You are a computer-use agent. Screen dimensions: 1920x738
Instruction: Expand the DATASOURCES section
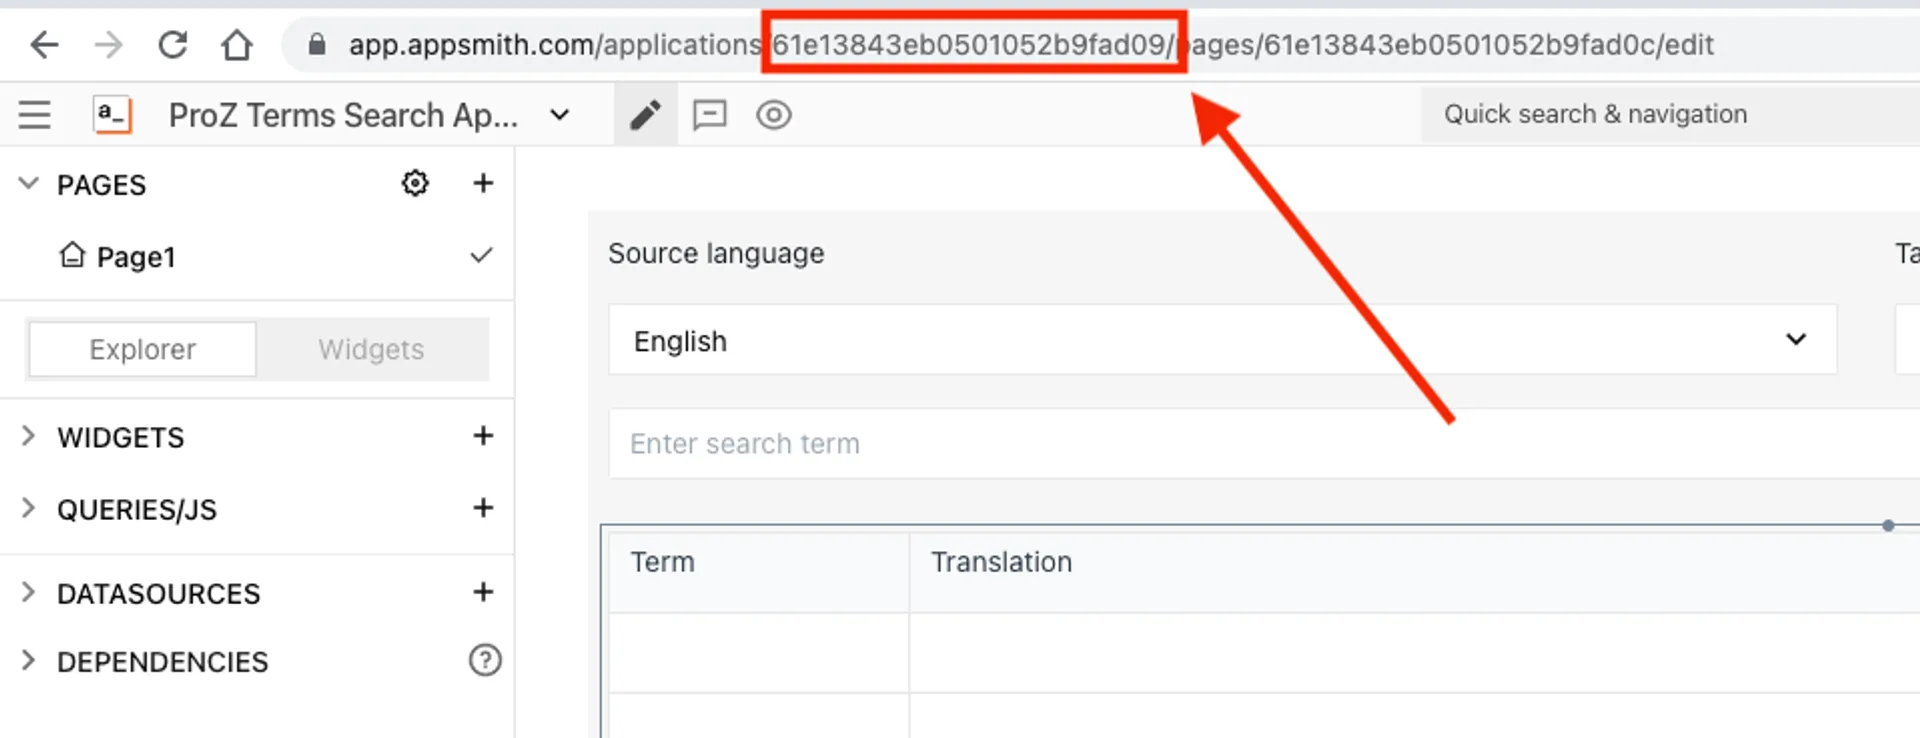tap(28, 592)
